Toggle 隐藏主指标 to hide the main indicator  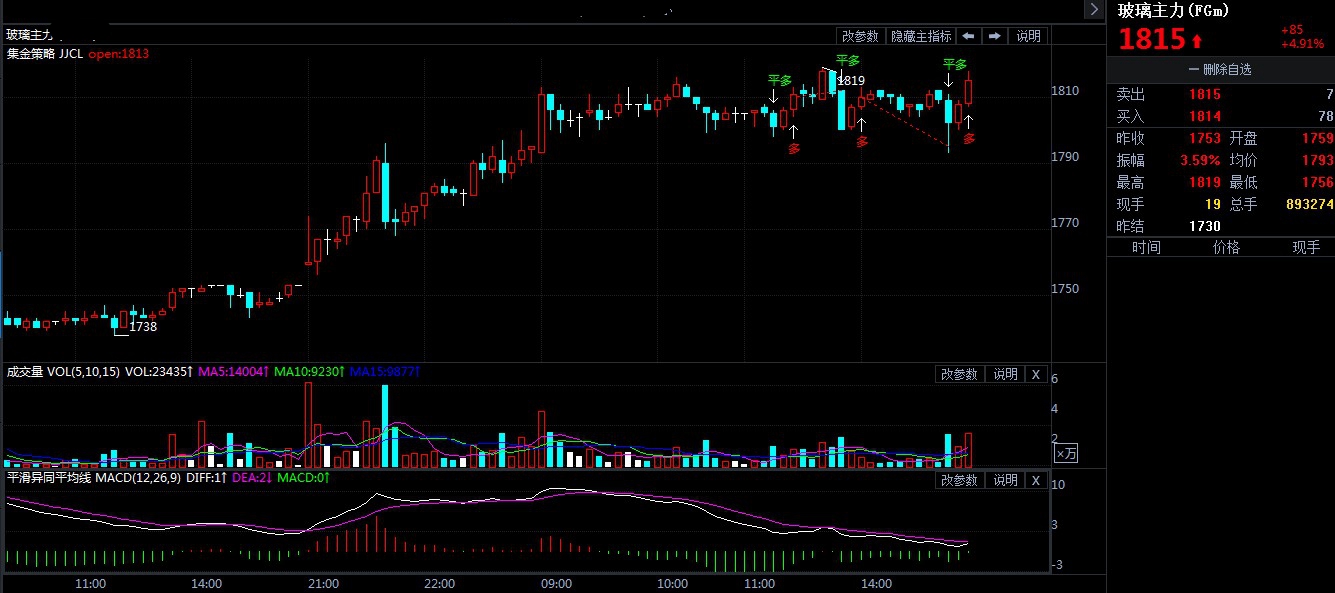point(921,36)
